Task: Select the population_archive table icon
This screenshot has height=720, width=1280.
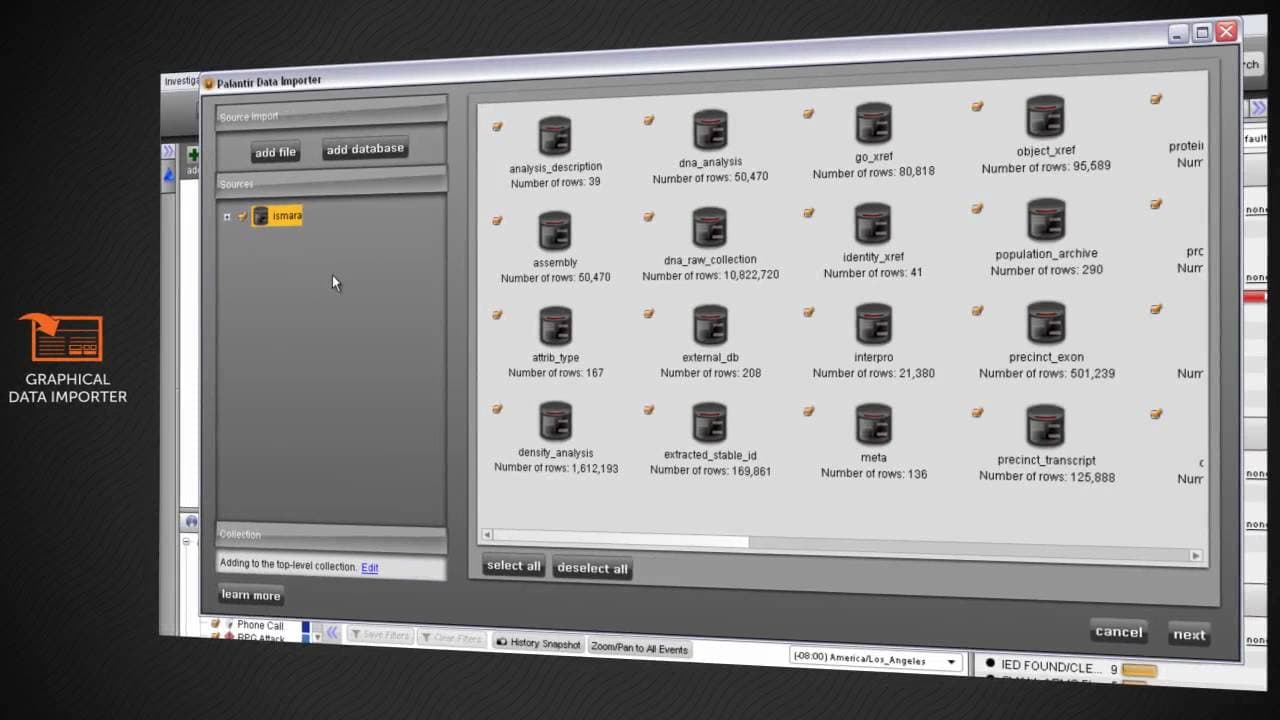Action: (x=1046, y=220)
